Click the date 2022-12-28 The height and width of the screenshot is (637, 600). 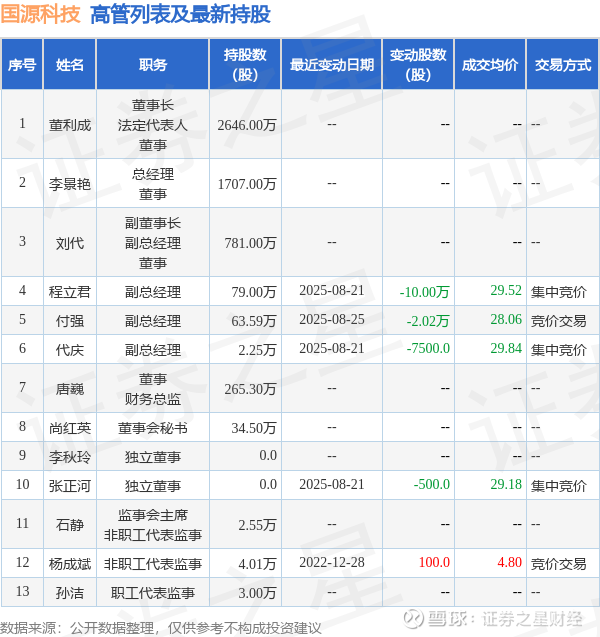point(332,562)
